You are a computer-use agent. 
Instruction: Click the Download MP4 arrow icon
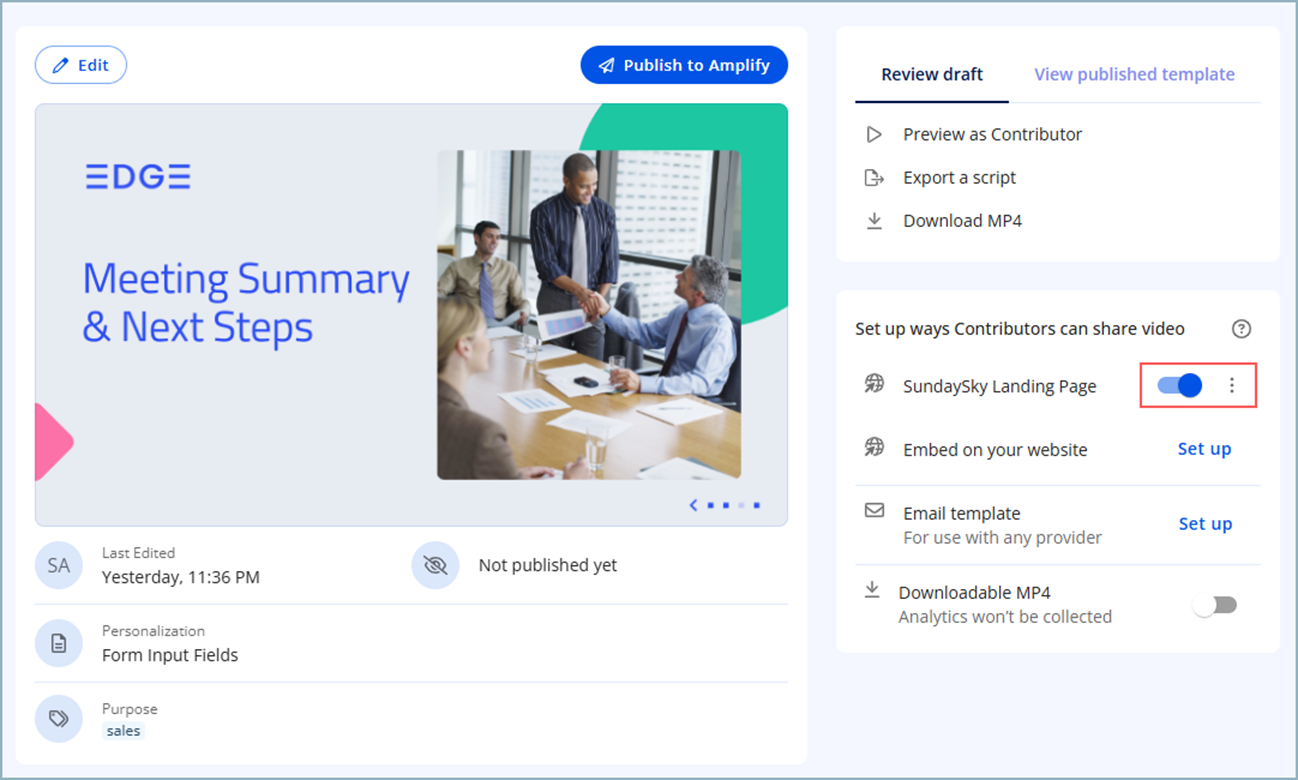(874, 221)
